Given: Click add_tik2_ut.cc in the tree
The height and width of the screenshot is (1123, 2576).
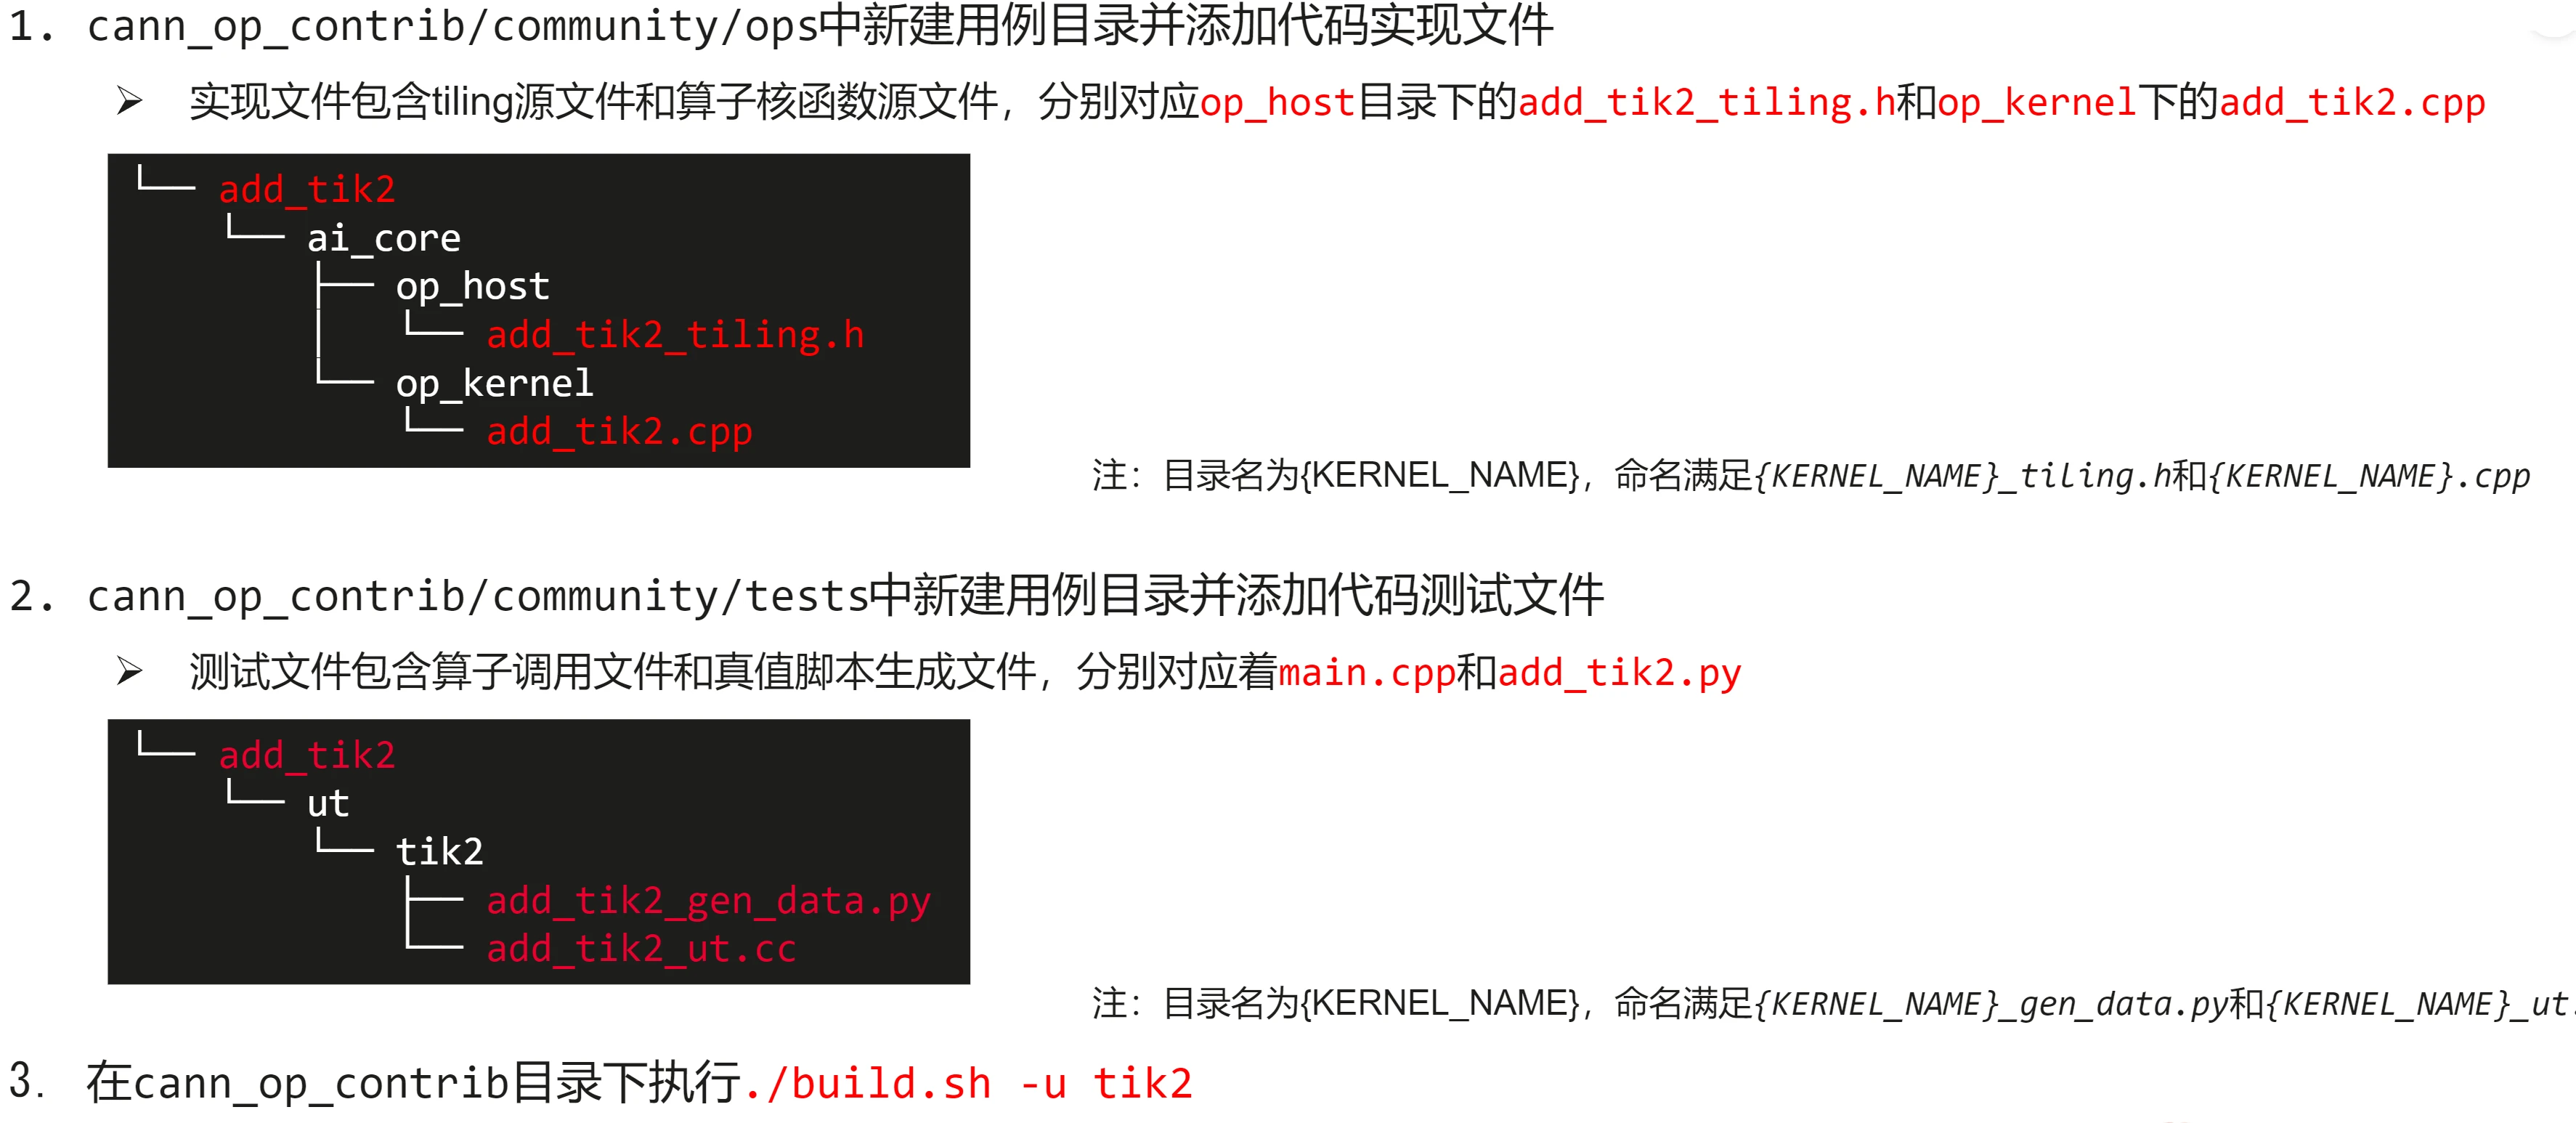Looking at the screenshot, I should [x=641, y=949].
